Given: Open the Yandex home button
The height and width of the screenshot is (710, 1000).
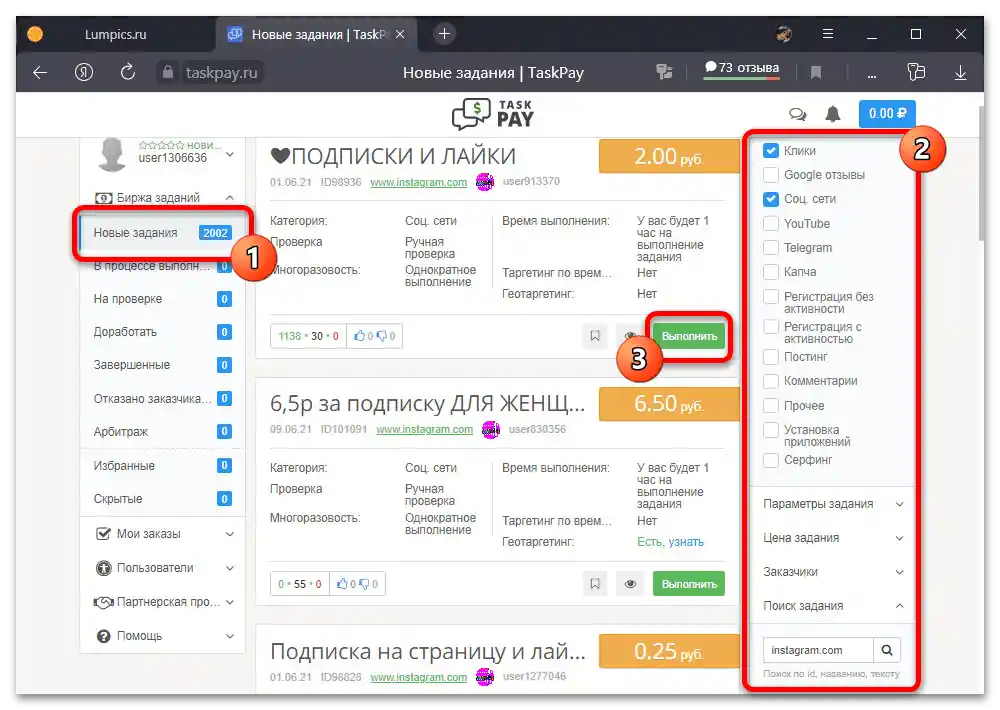Looking at the screenshot, I should coord(84,73).
